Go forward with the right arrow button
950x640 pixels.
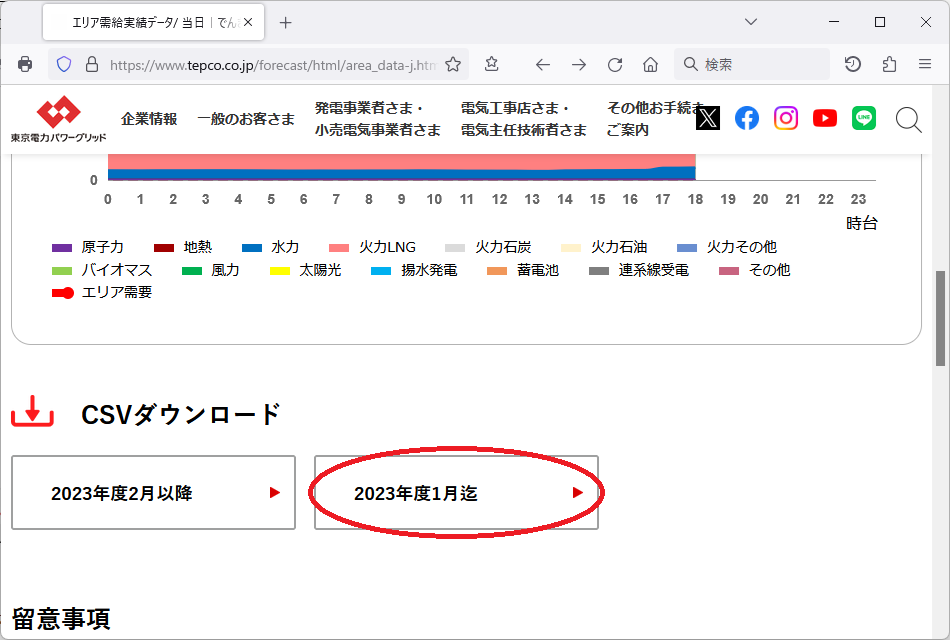pyautogui.click(x=579, y=64)
